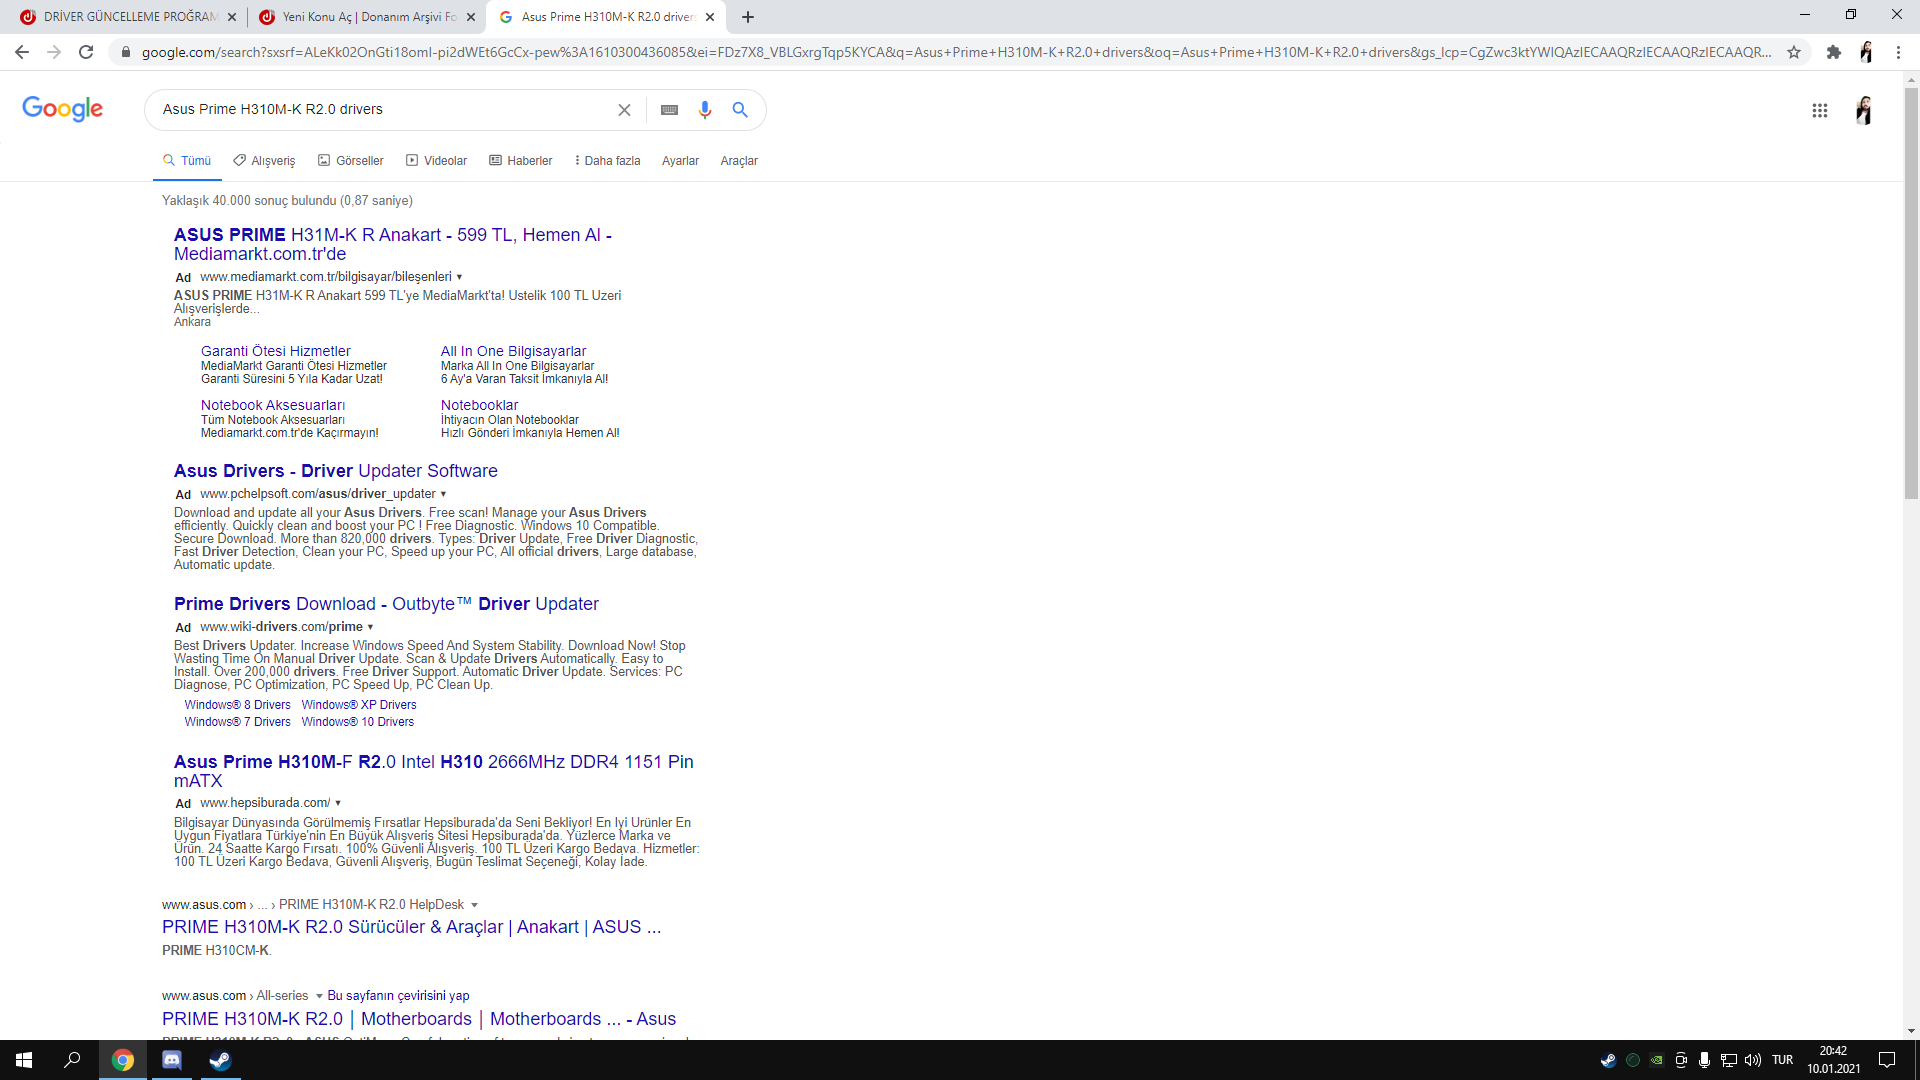The height and width of the screenshot is (1080, 1920).
Task: Open the Windows® 8 Drivers link
Action: click(x=237, y=705)
